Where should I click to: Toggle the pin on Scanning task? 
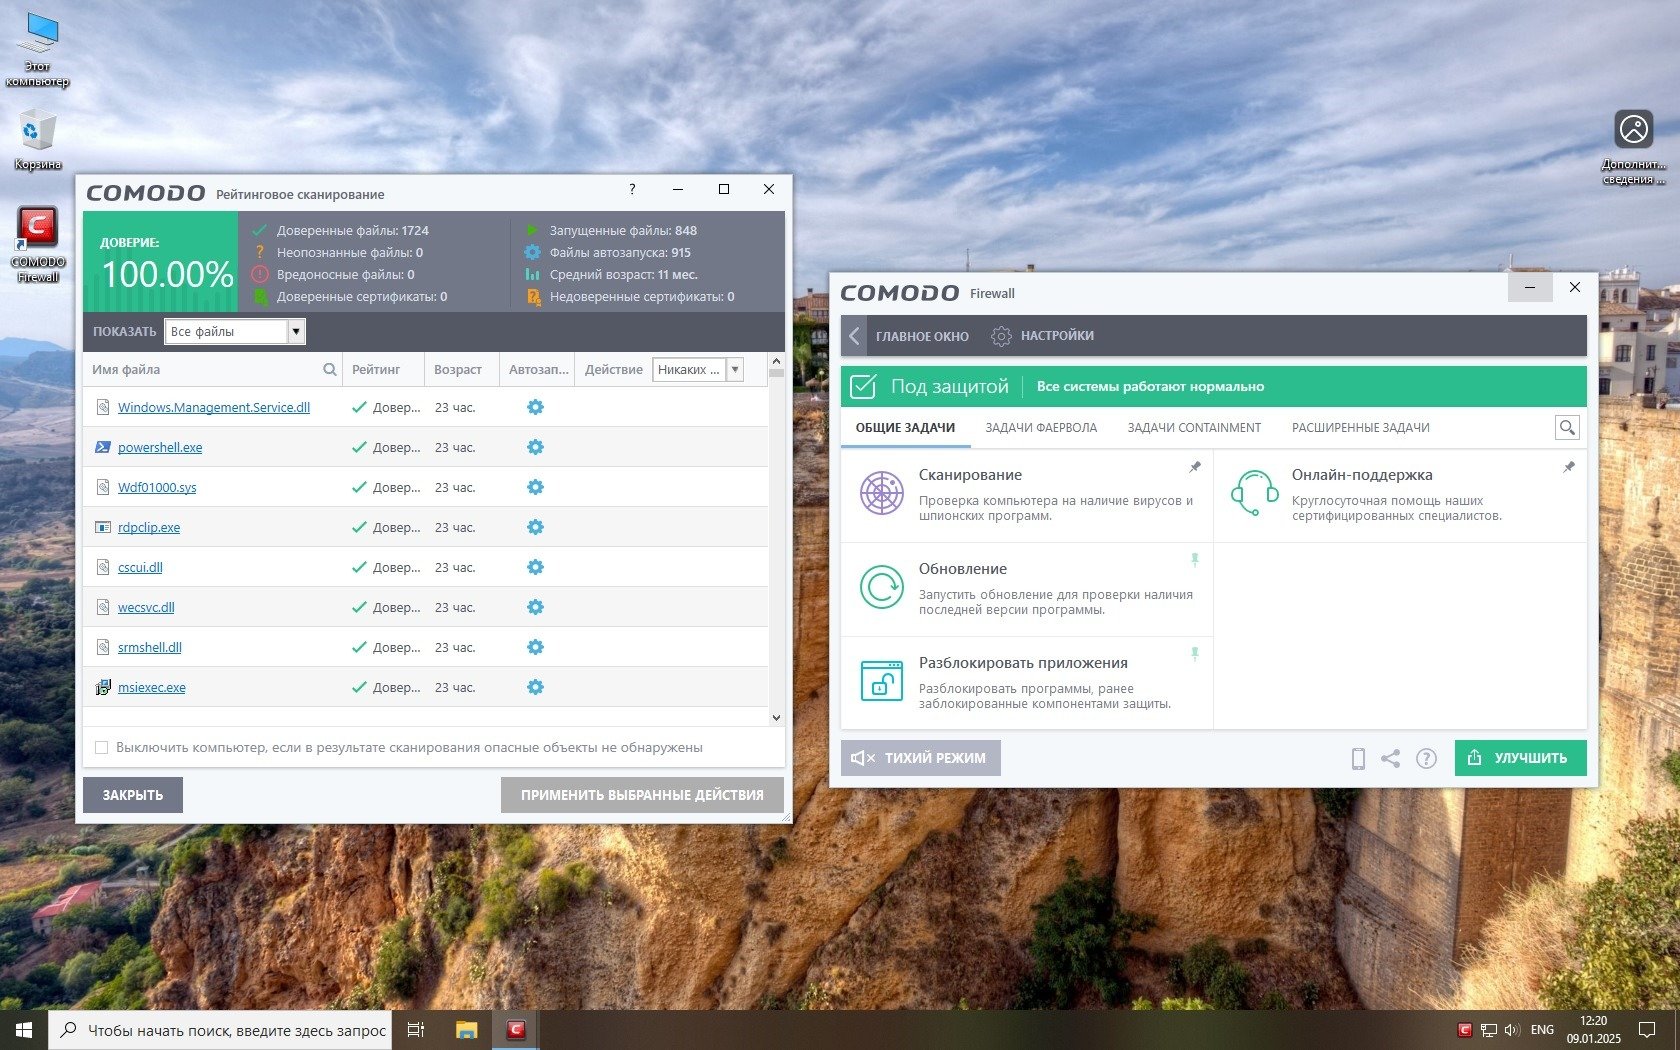[x=1194, y=467]
